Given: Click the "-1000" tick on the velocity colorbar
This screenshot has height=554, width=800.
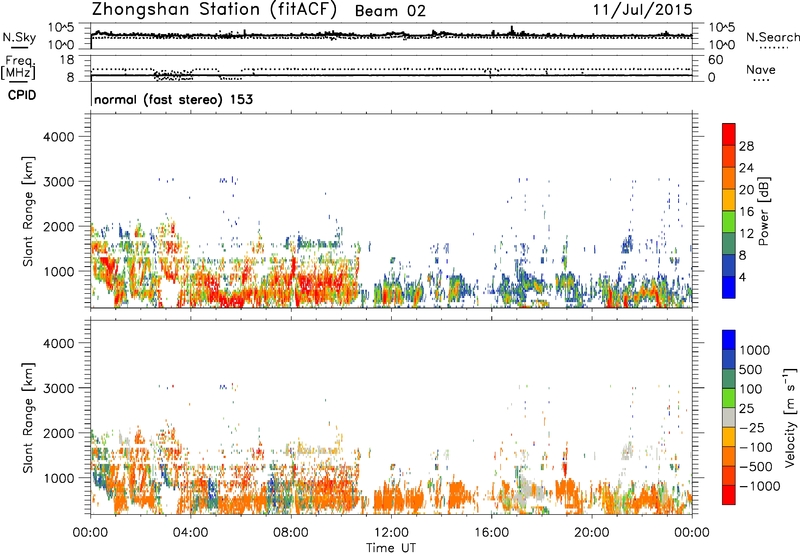Looking at the screenshot, I should 759,486.
